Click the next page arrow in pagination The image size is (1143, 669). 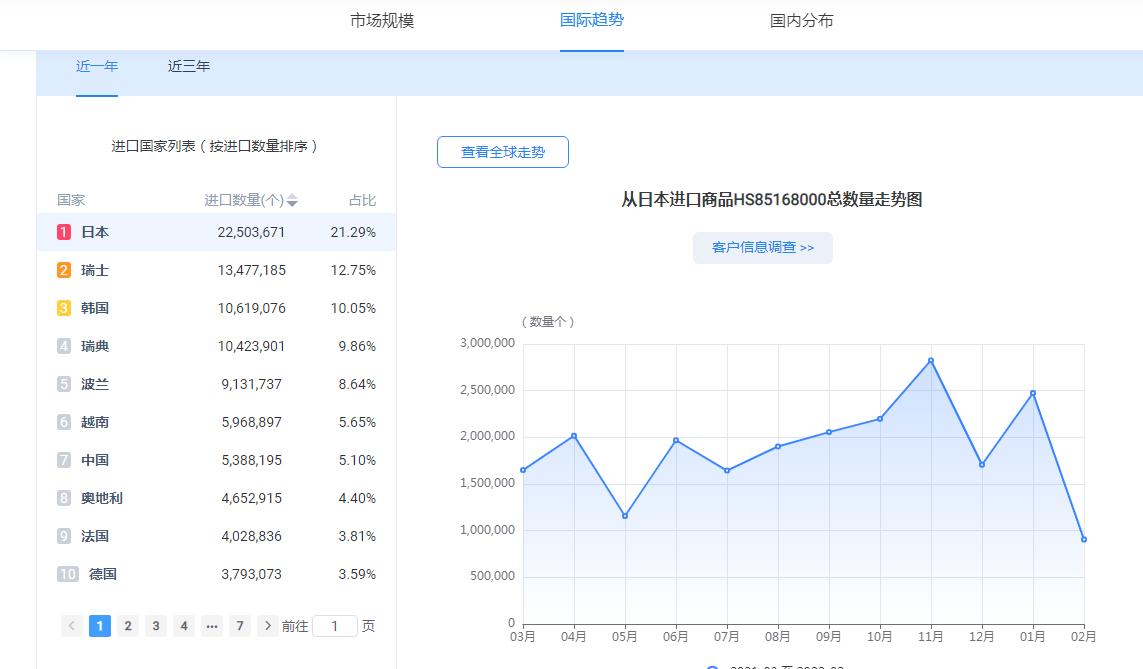268,625
